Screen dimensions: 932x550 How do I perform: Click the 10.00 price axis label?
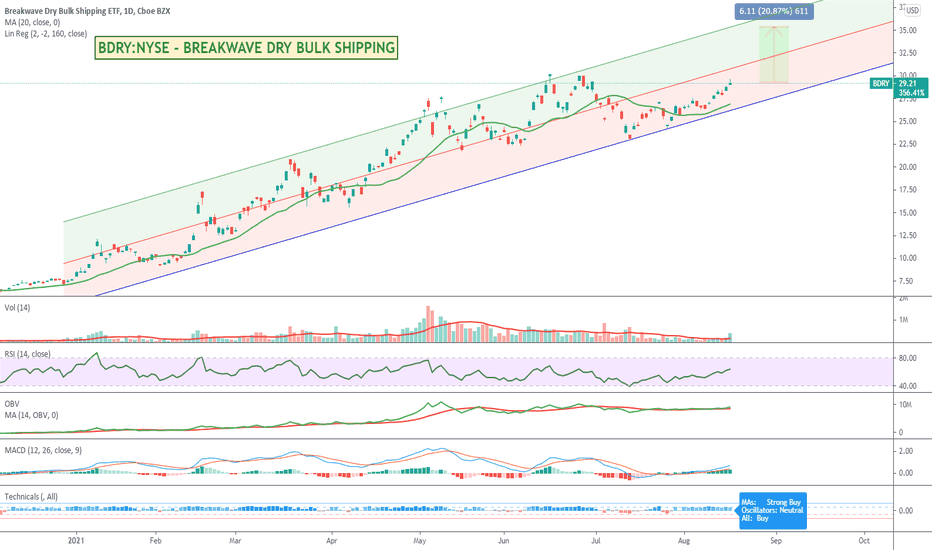[908, 258]
